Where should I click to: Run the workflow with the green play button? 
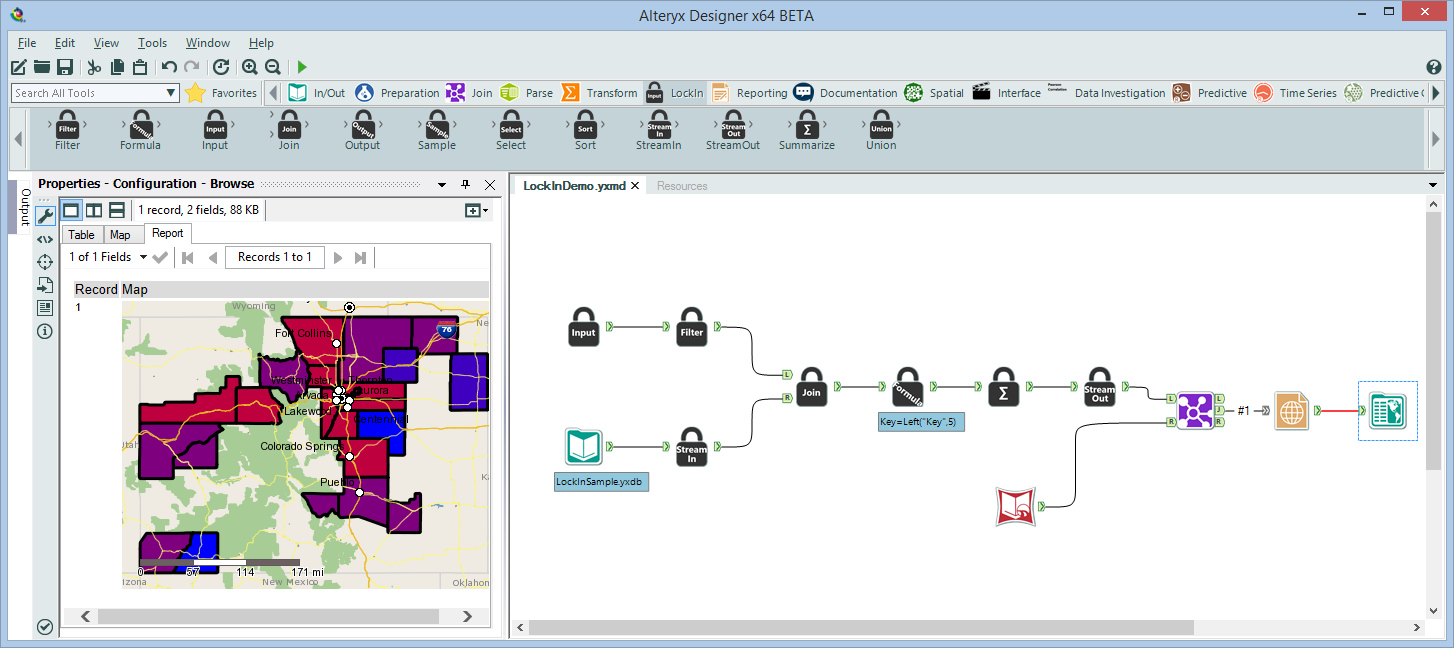pos(302,67)
